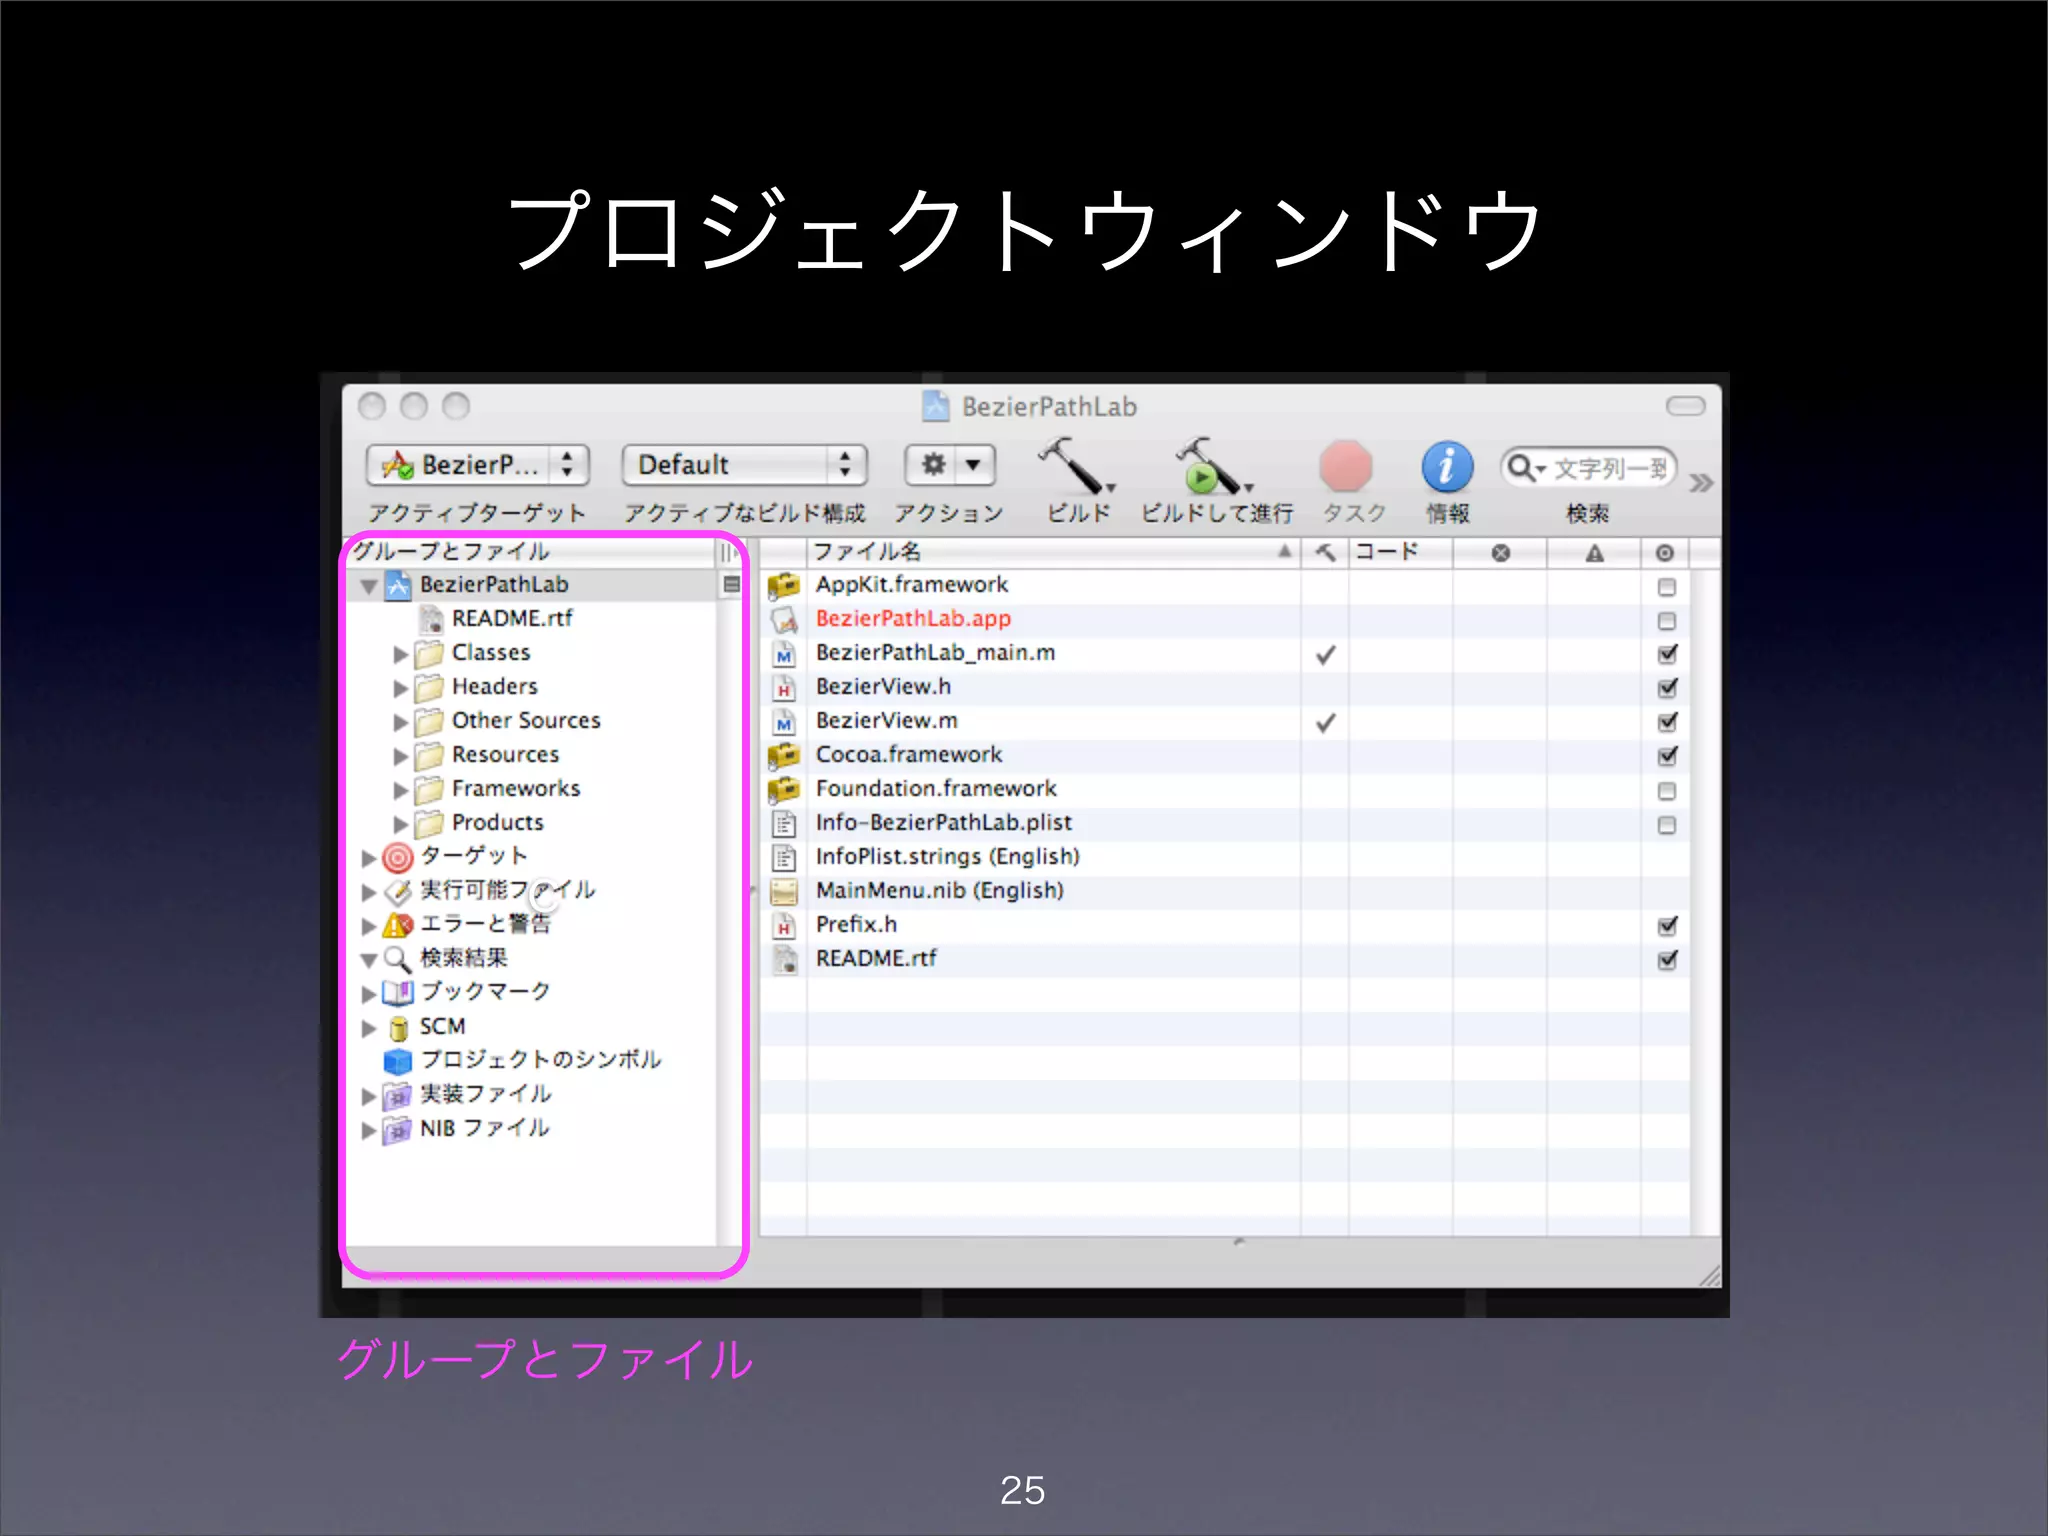The width and height of the screenshot is (2048, 1536).
Task: Open the Active Target BezierP... popup
Action: coord(478,465)
